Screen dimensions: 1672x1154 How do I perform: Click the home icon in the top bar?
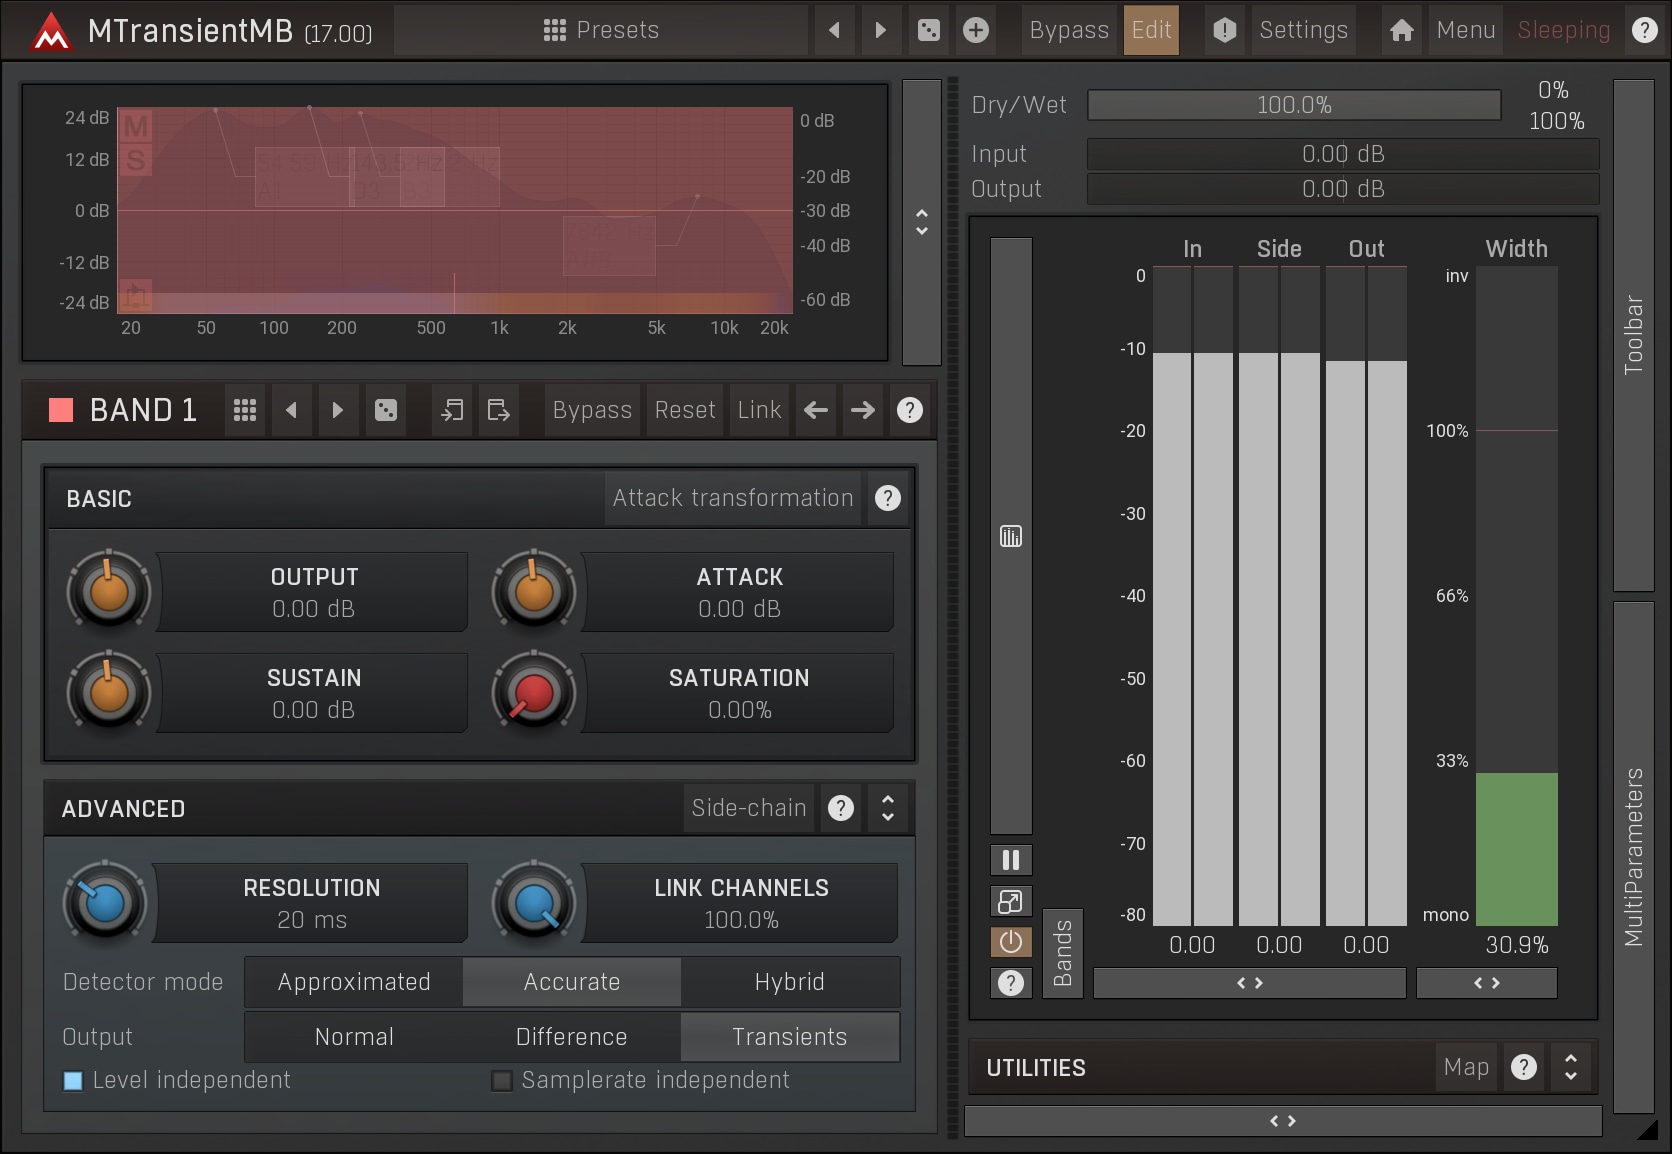click(x=1401, y=30)
